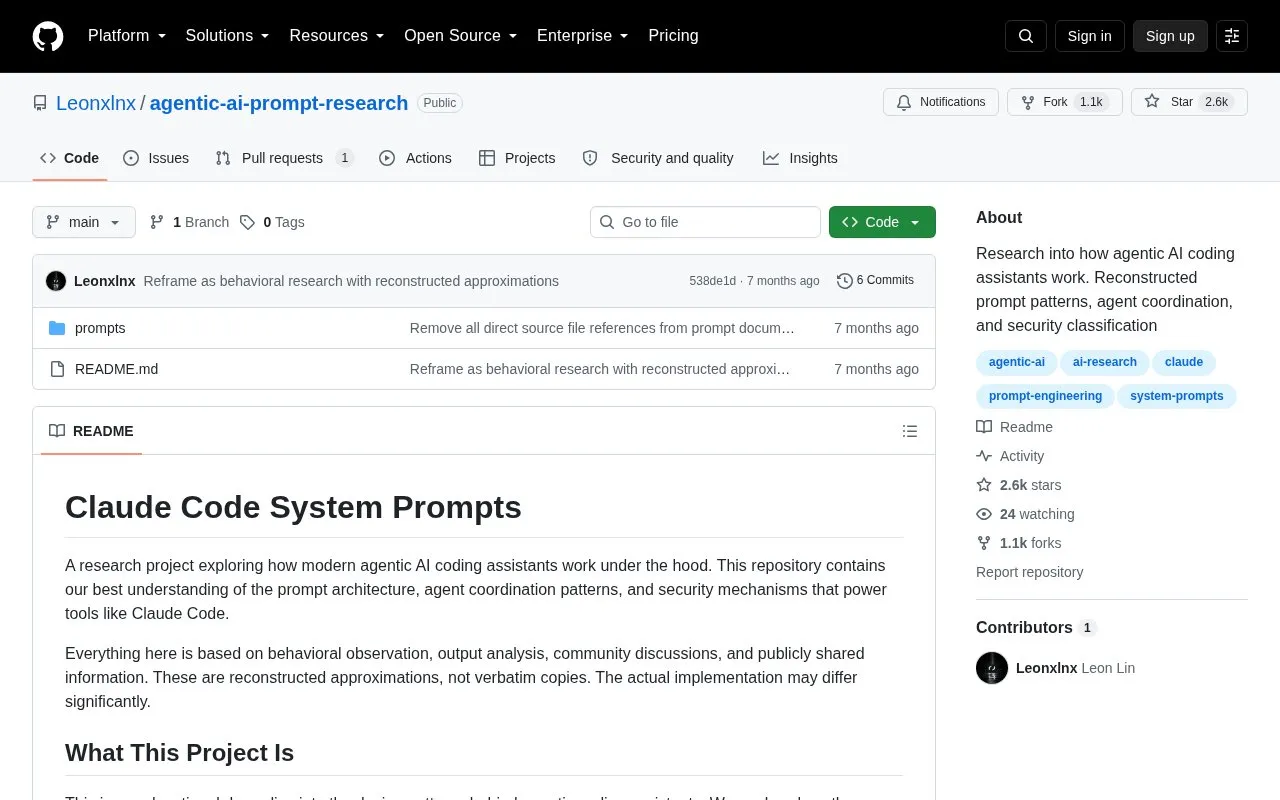Open the README.md file
Screen dimensions: 1280x800
click(116, 369)
